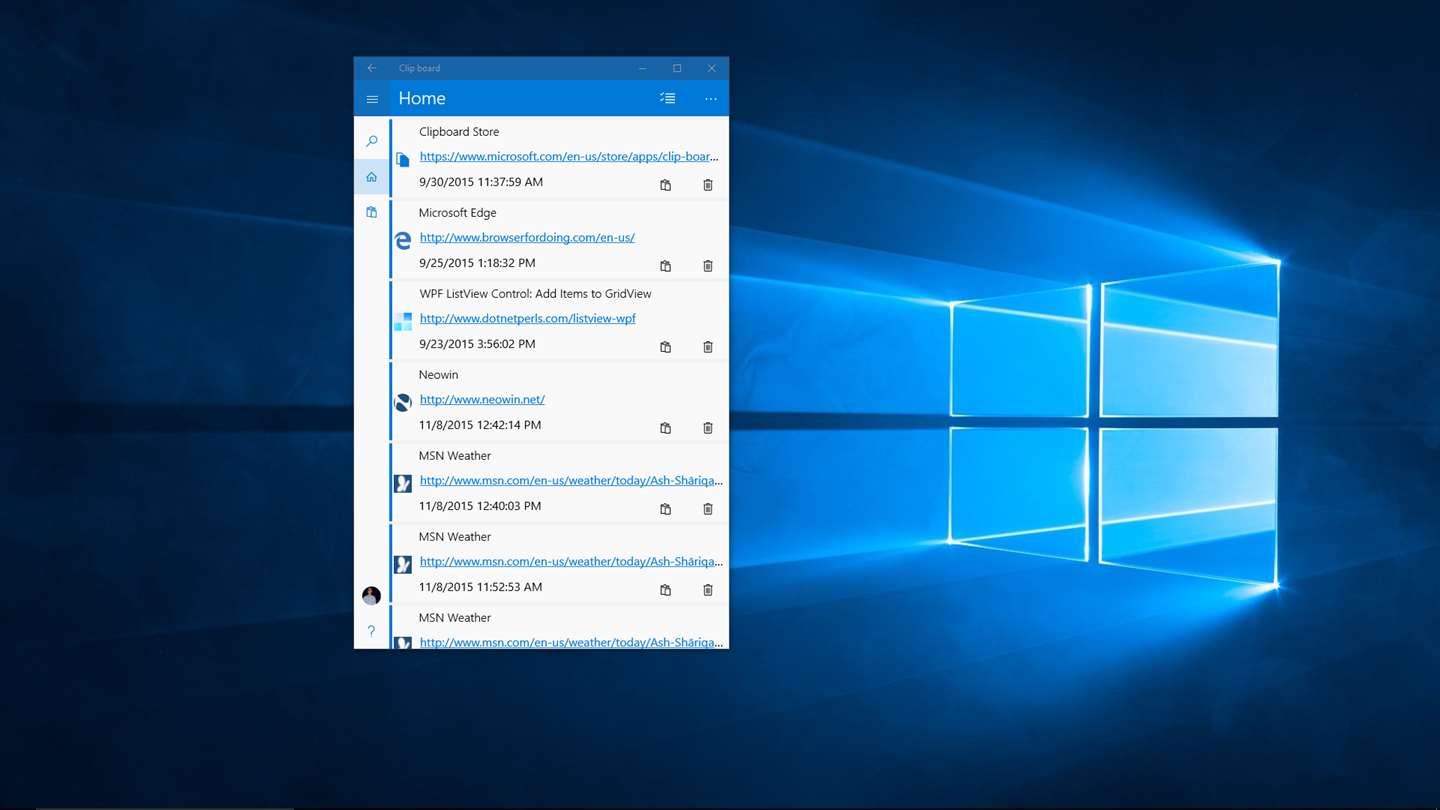Copy MSN Weather entry from 11:52:53 AM
The height and width of the screenshot is (810, 1440).
point(665,590)
